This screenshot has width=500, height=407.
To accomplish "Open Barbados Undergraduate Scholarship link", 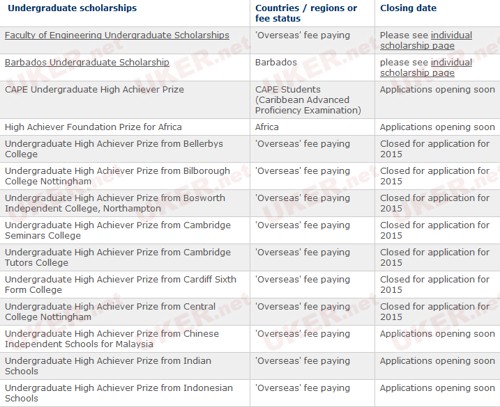I will [87, 62].
